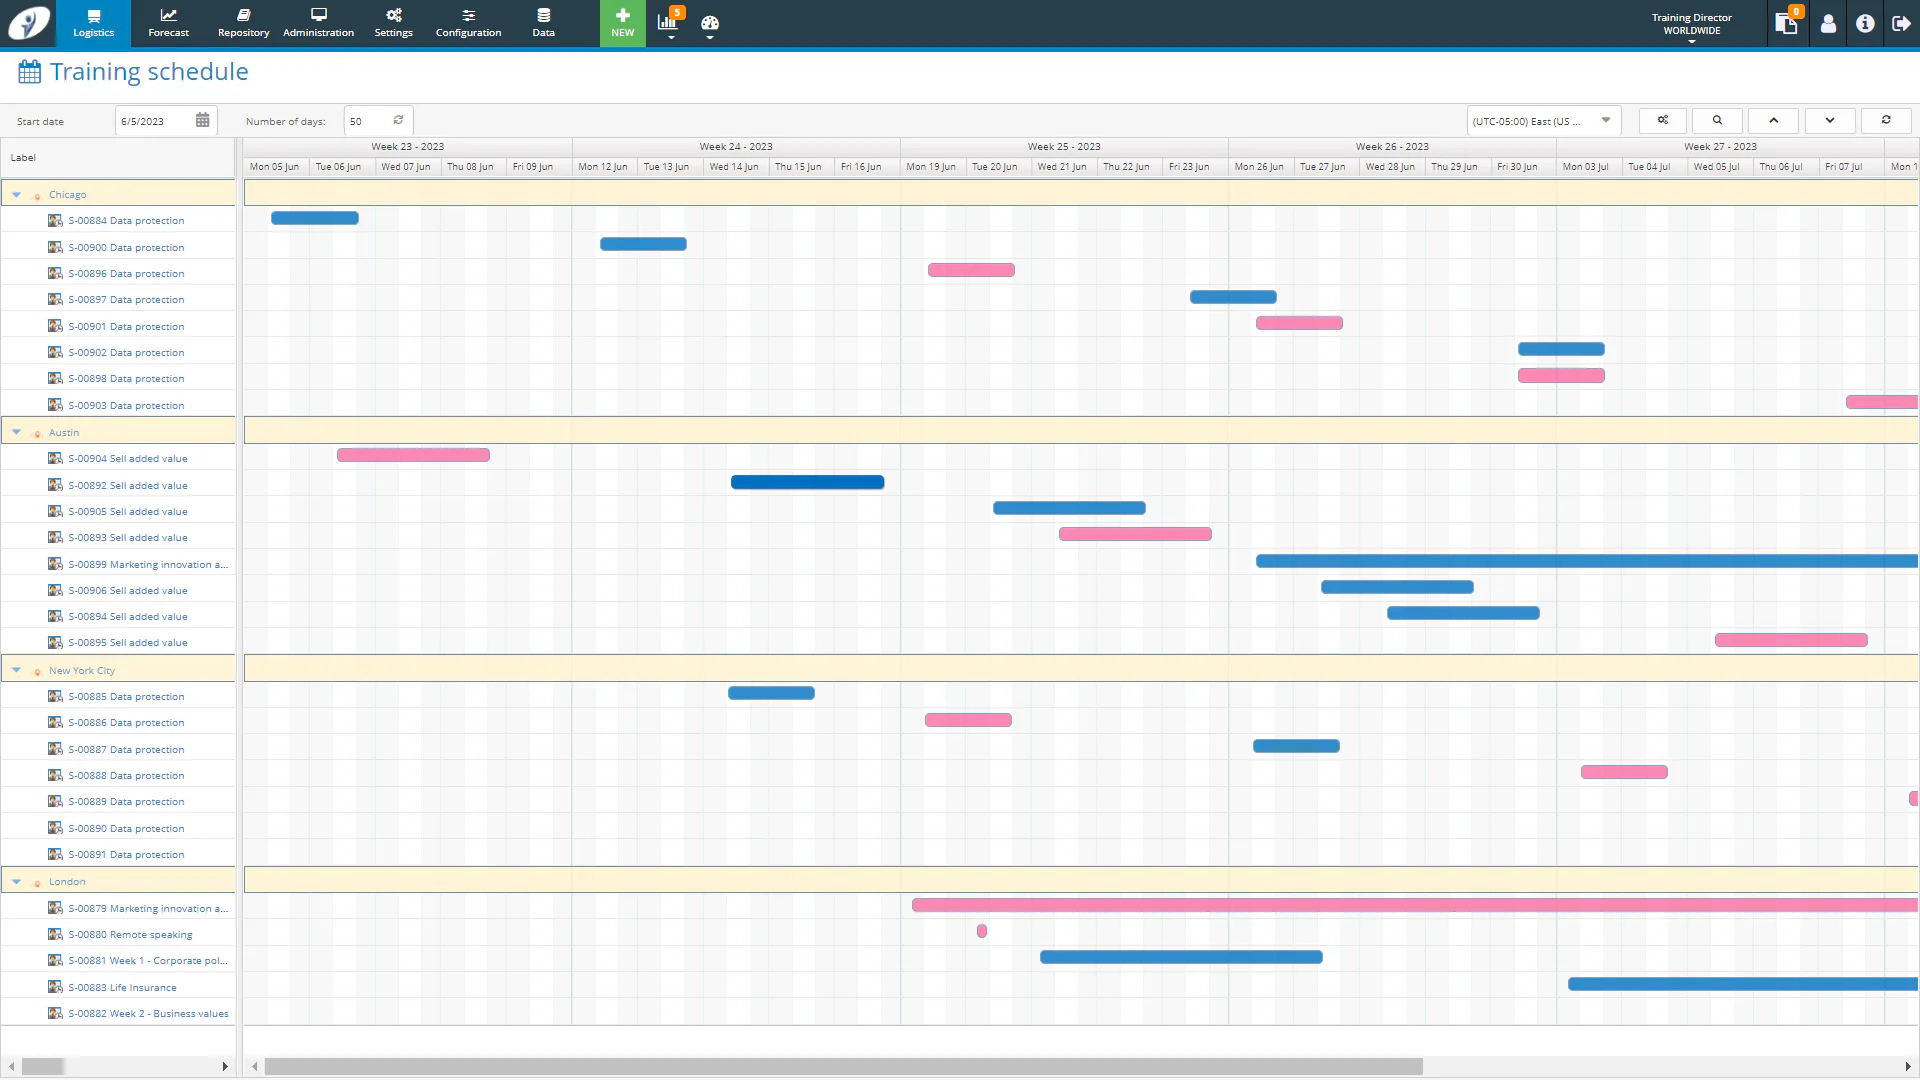Expand the Training Director Worldwide dropdown
1920x1080 pixels.
tap(1691, 25)
